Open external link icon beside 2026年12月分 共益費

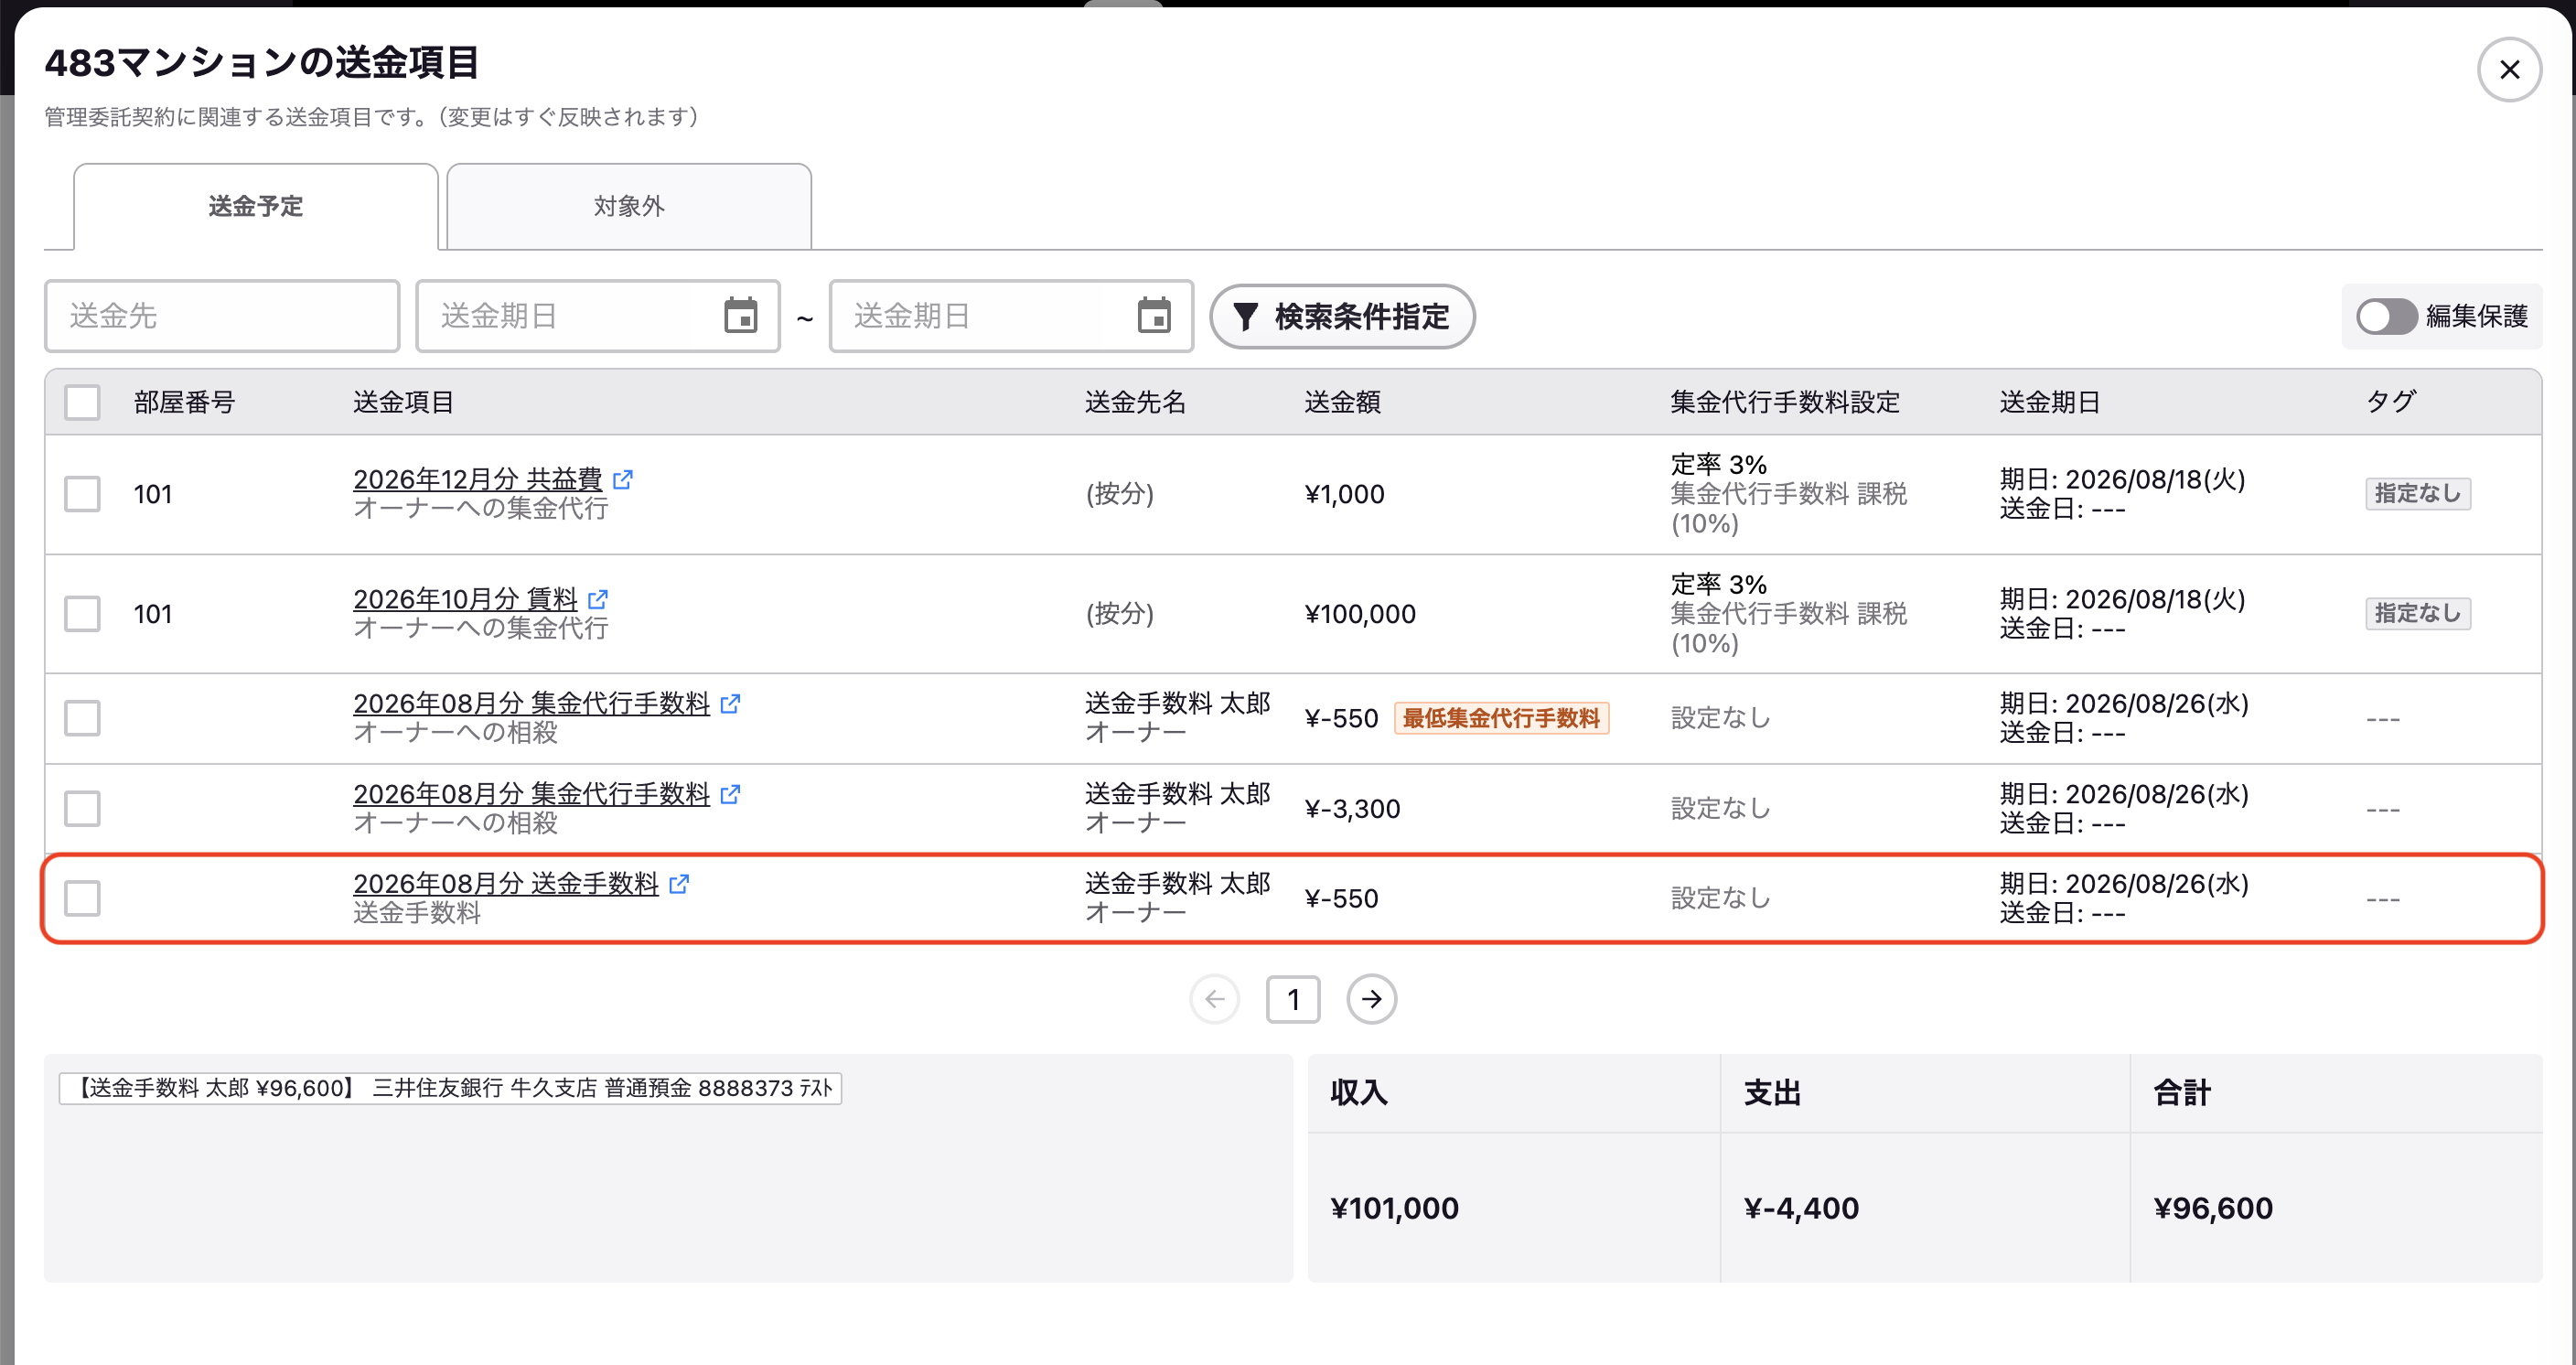click(622, 480)
